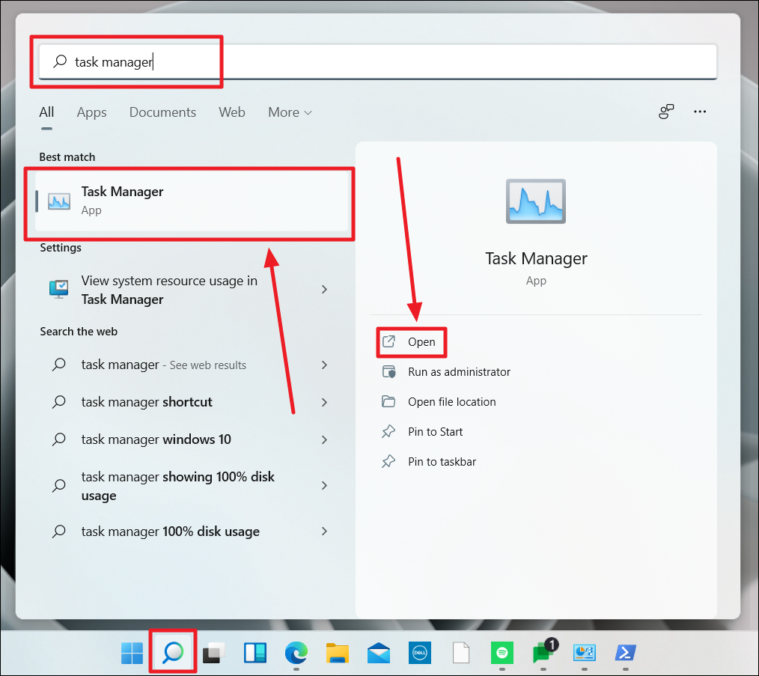This screenshot has height=676, width=759.
Task: Expand 'task manager 100% disk usage' chevron
Action: (324, 531)
